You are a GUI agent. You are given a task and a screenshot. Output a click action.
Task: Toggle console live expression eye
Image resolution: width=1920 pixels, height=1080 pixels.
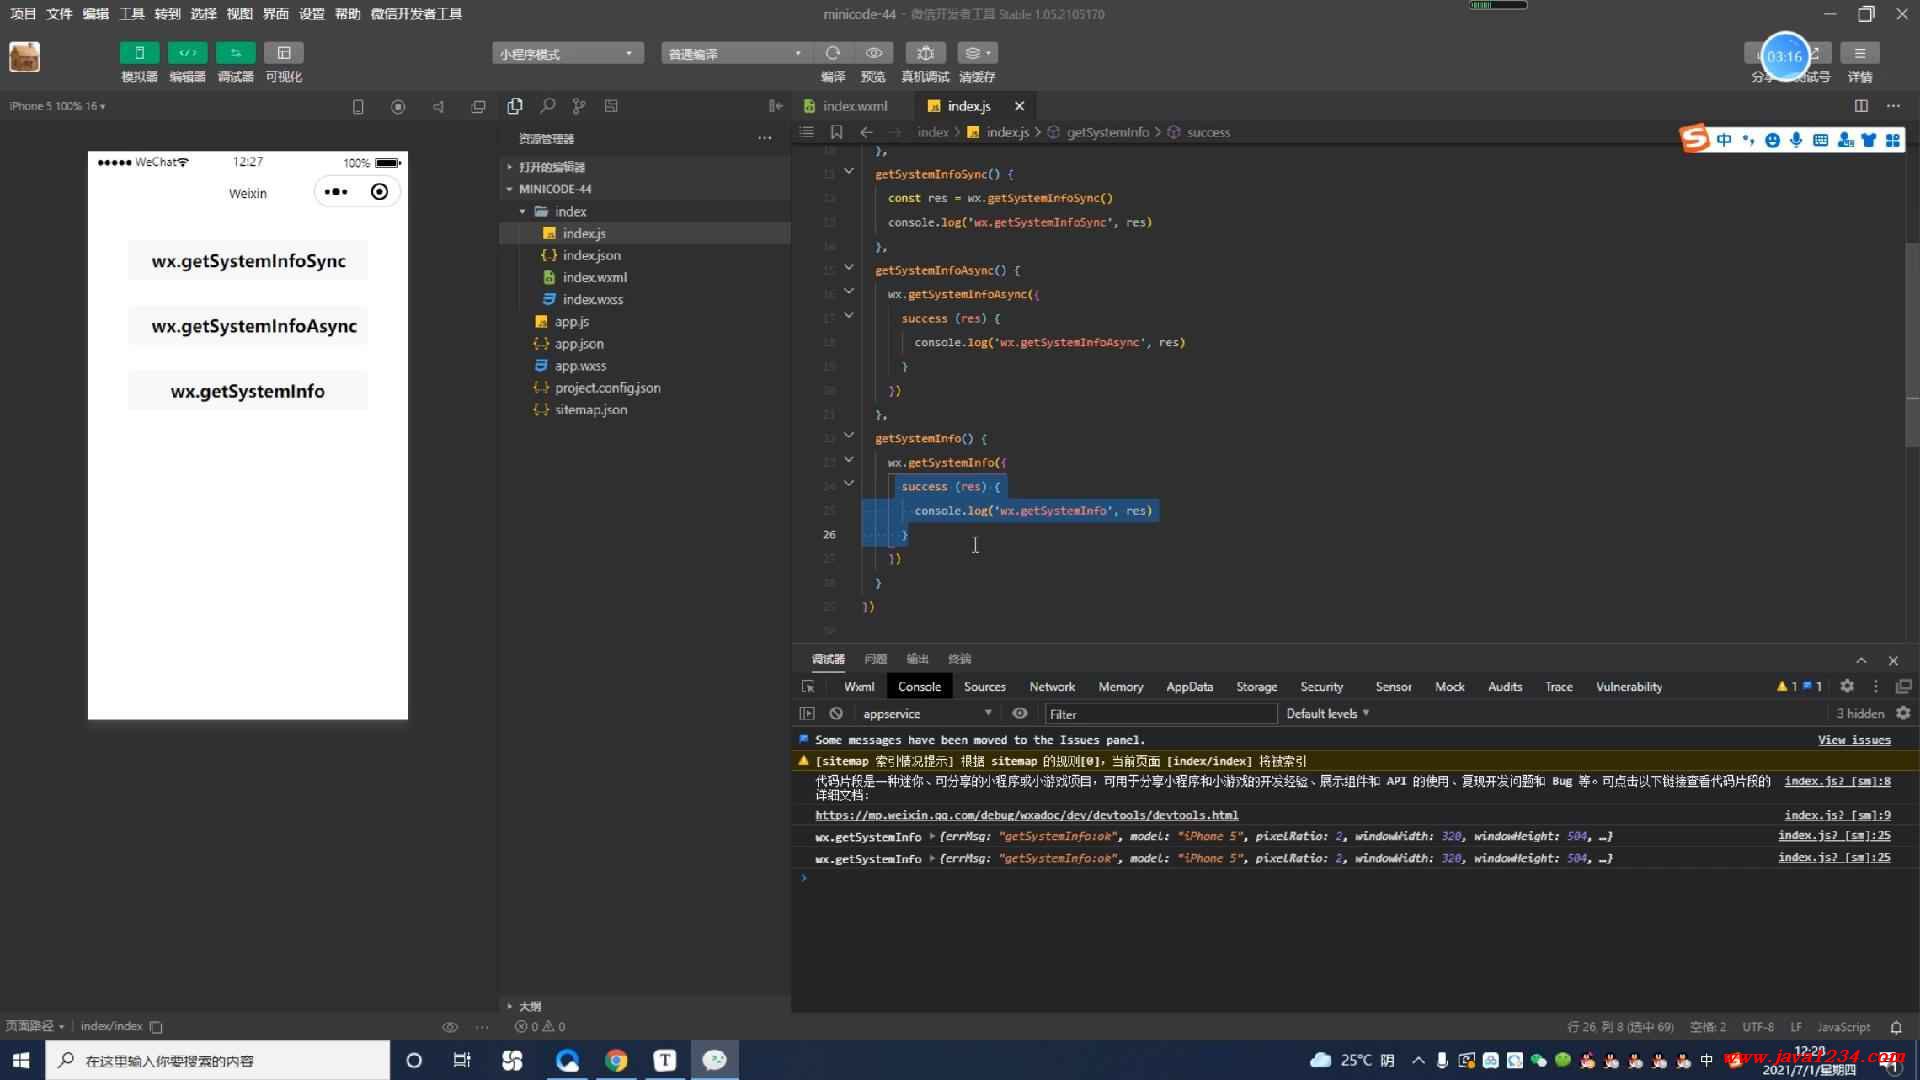[1020, 714]
